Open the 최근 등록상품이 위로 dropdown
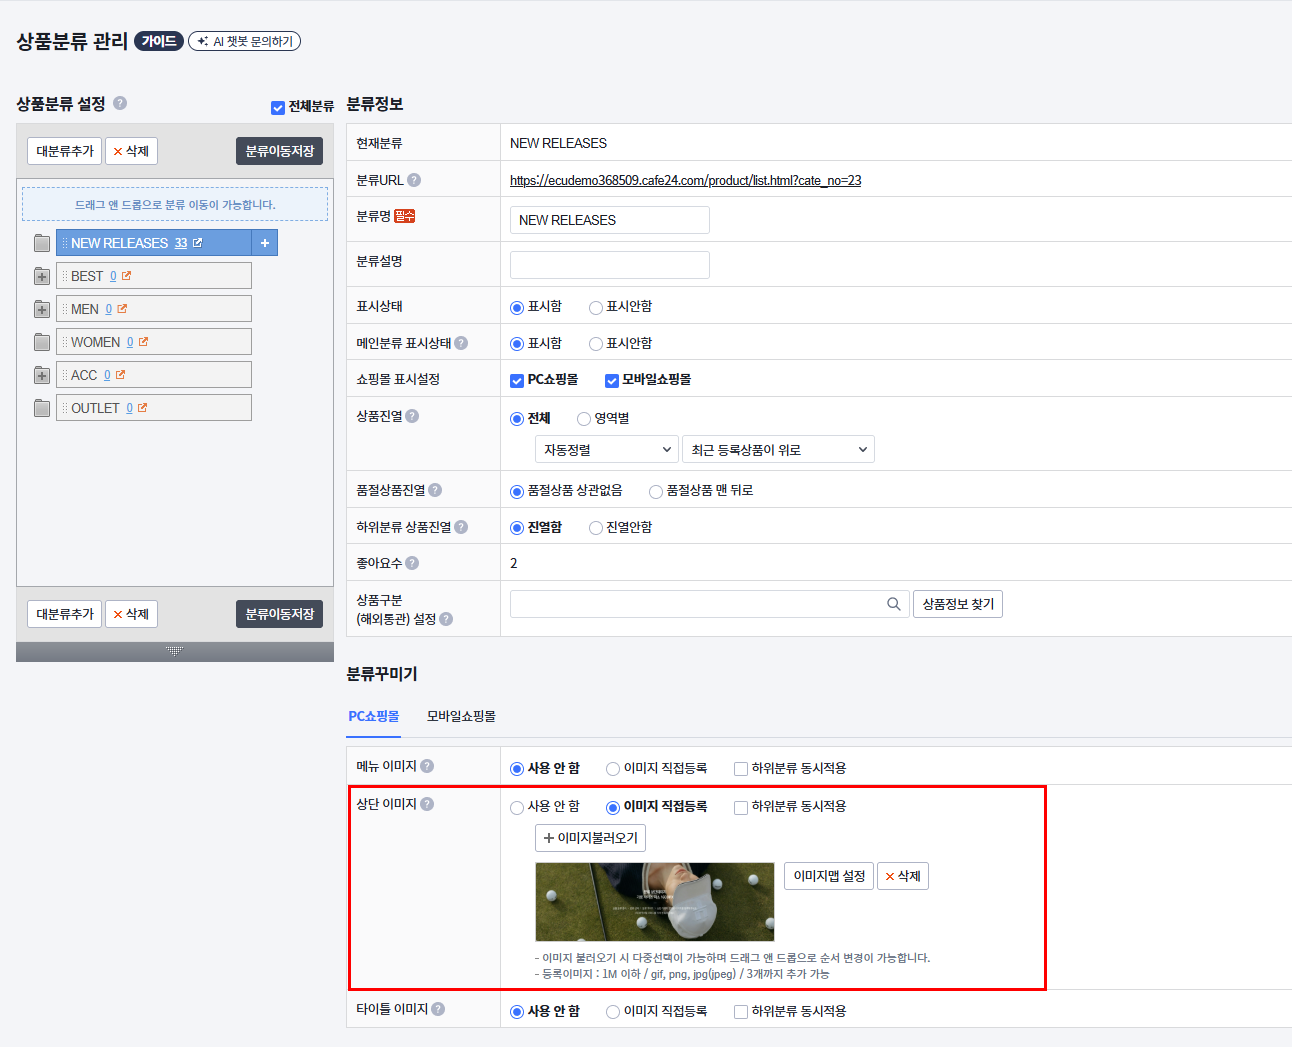Viewport: 1292px width, 1047px height. [778, 450]
